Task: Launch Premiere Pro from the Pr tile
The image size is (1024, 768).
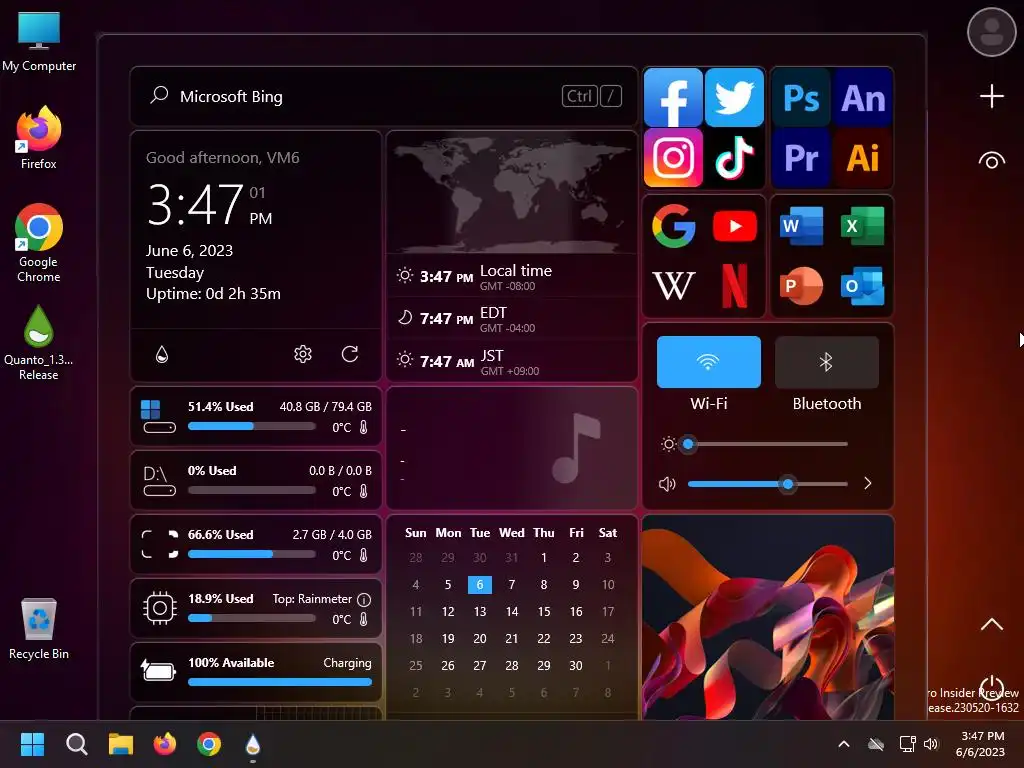Action: [x=801, y=157]
